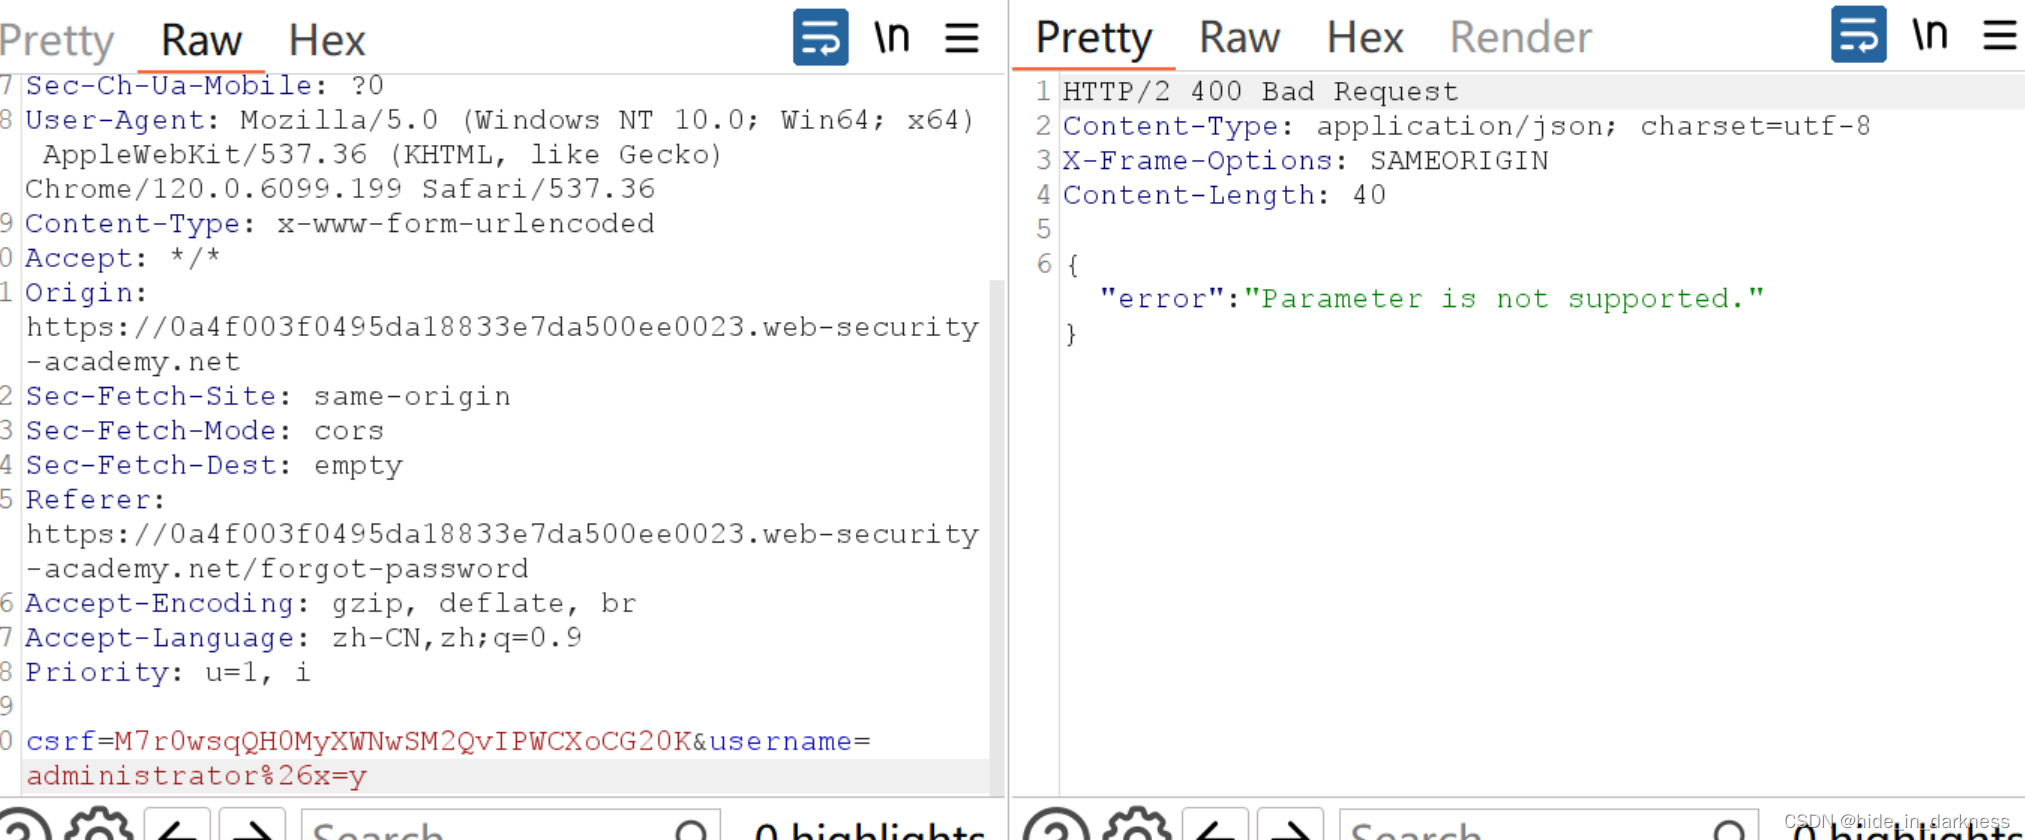Click the Referer header name
Screen dimensions: 2025x840
tap(88, 500)
